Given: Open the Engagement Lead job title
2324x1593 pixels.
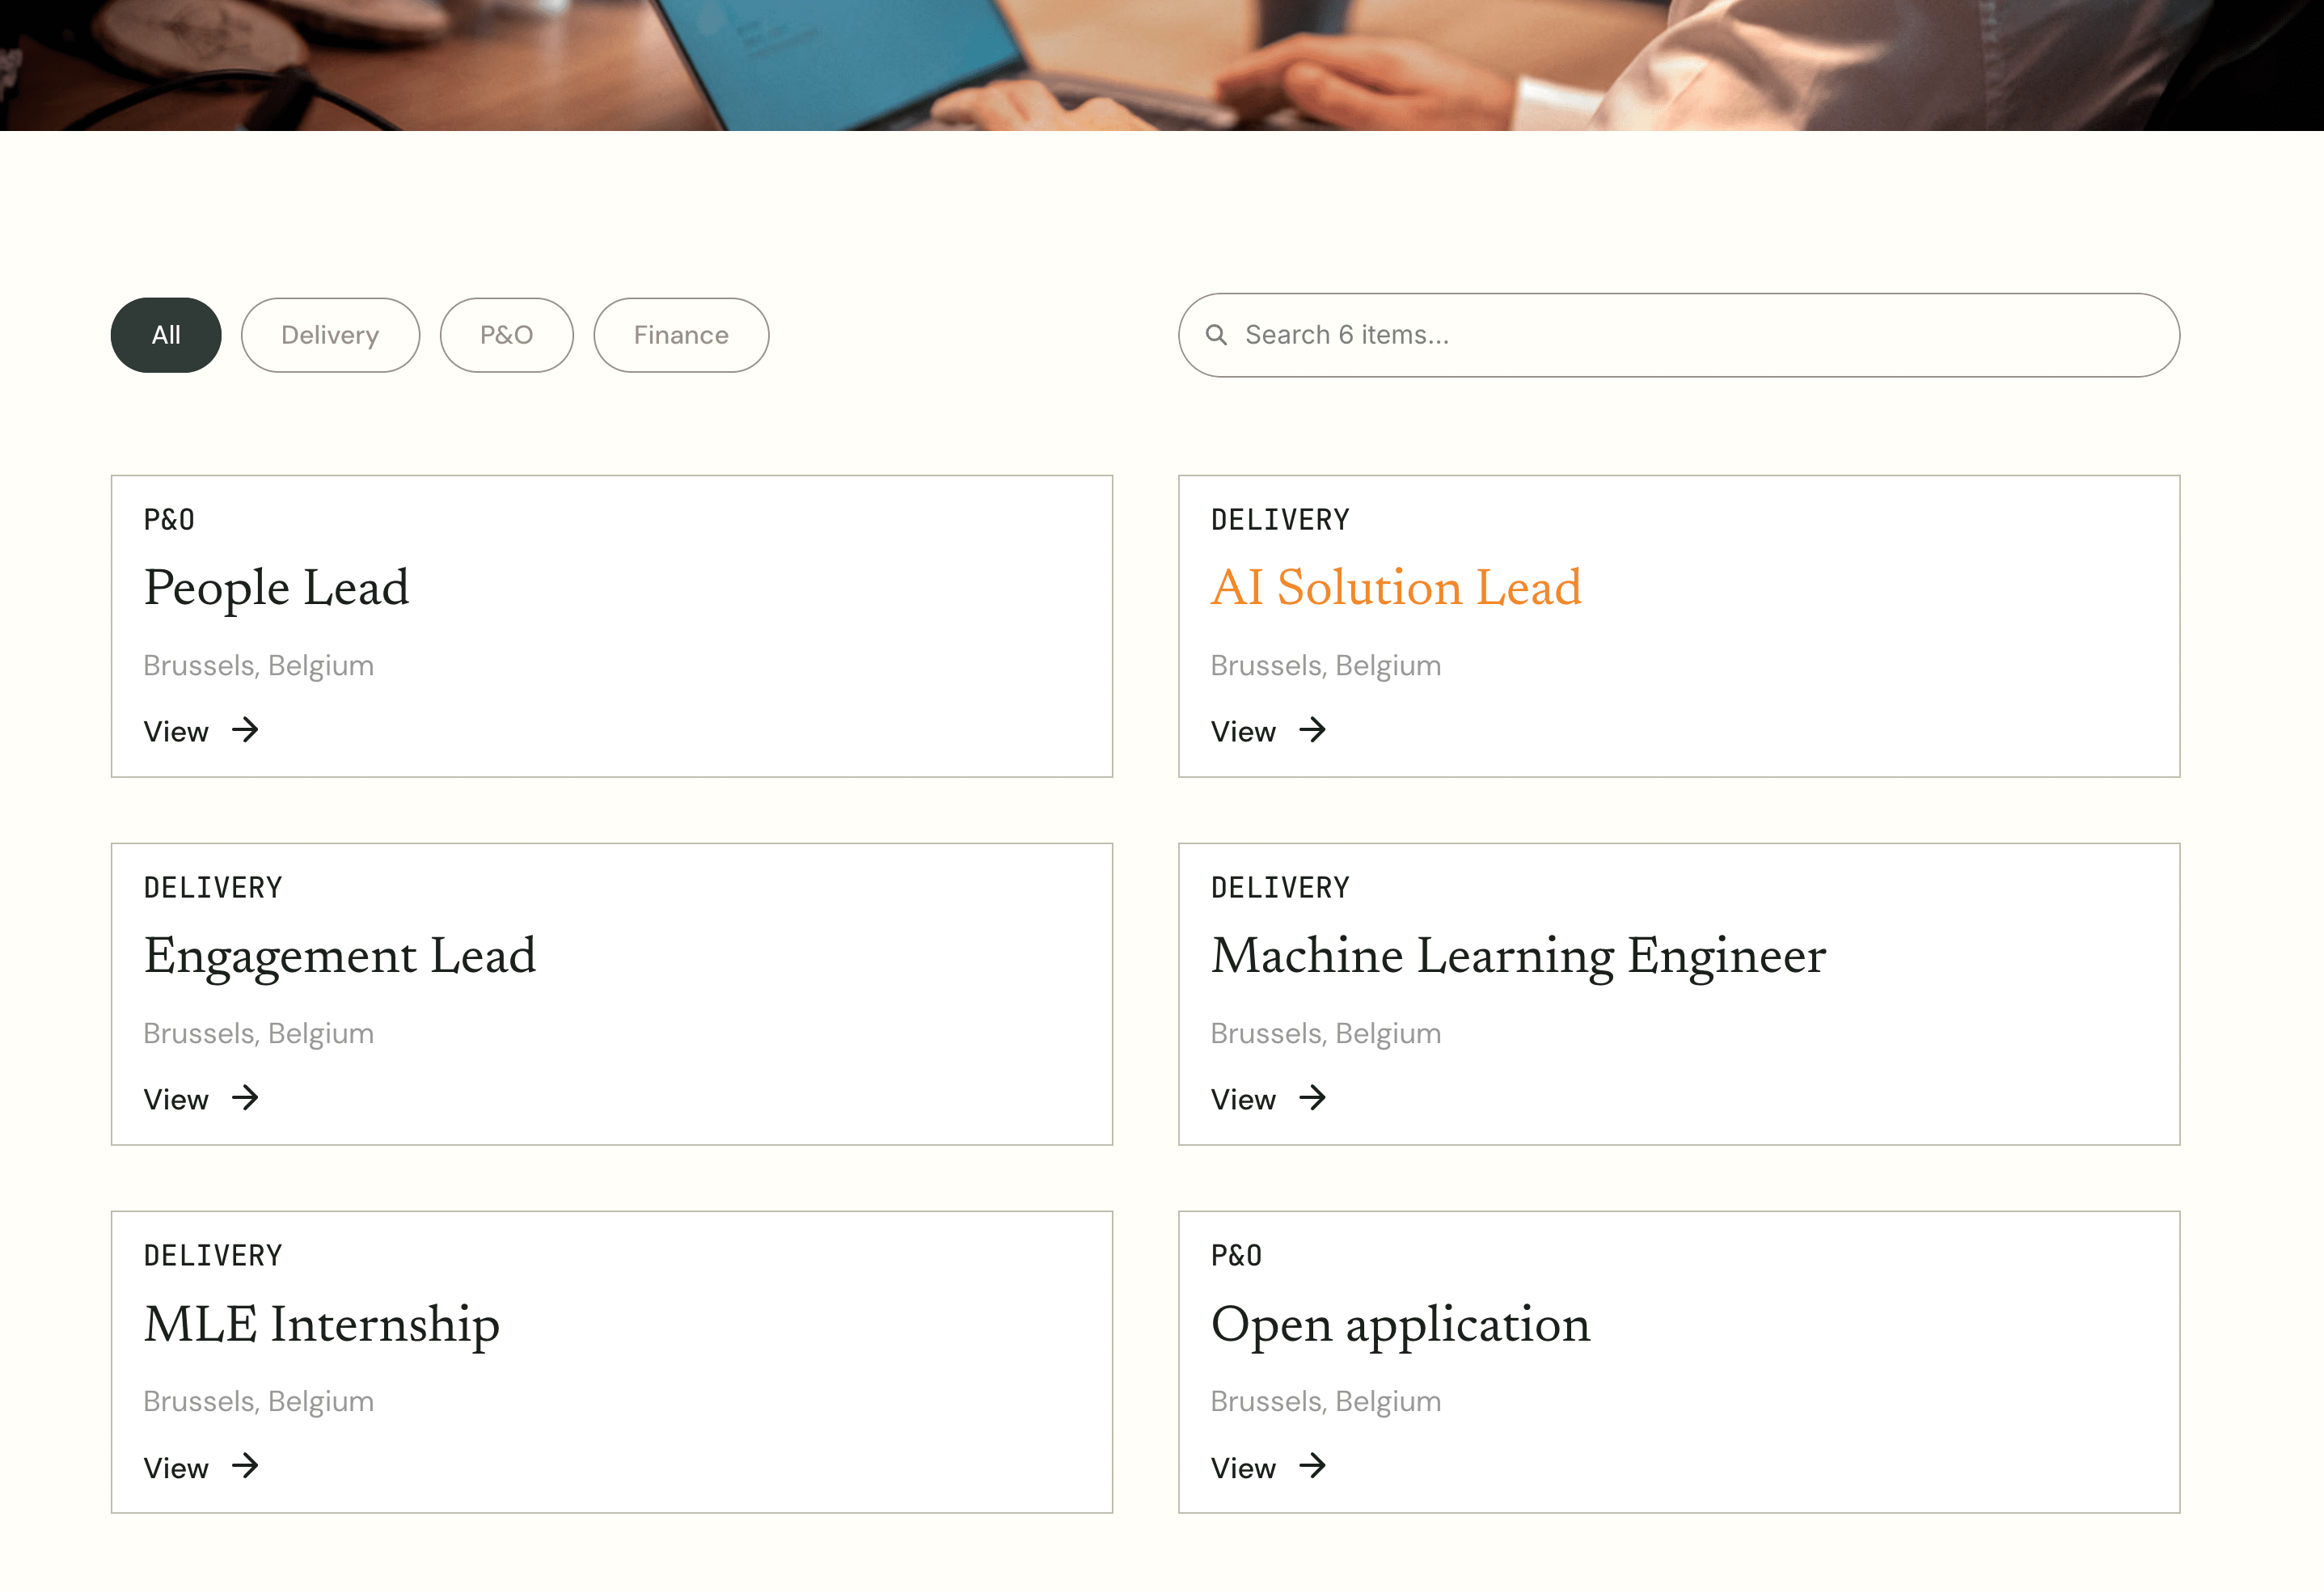Looking at the screenshot, I should (x=340, y=956).
